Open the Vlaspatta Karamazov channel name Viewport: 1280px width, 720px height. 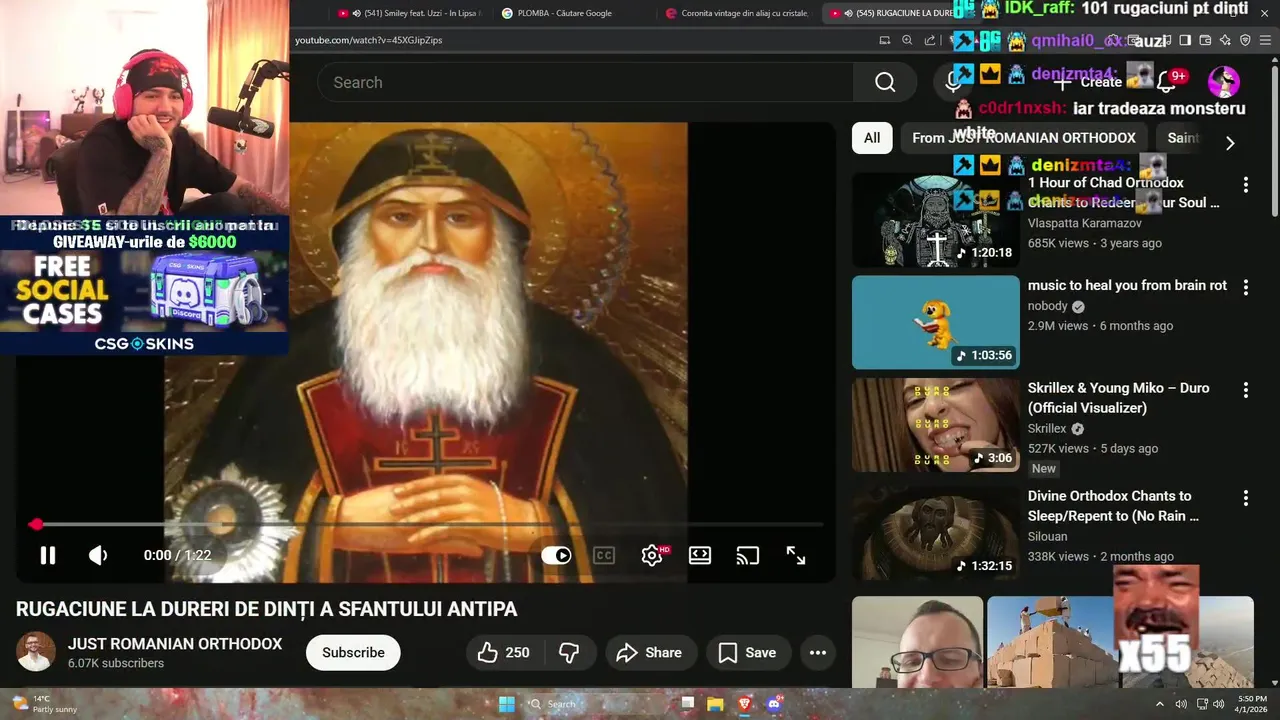pyautogui.click(x=1085, y=223)
